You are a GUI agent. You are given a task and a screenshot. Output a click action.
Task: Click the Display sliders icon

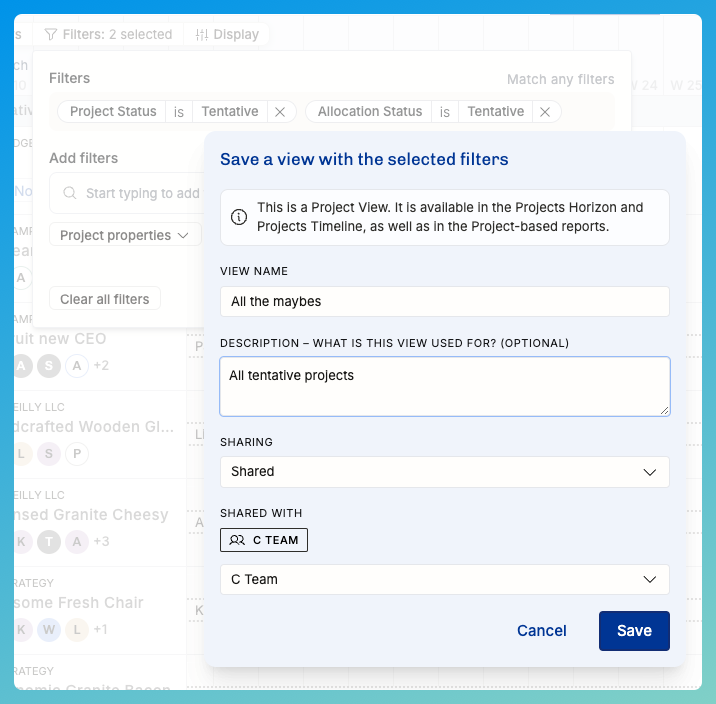point(202,34)
